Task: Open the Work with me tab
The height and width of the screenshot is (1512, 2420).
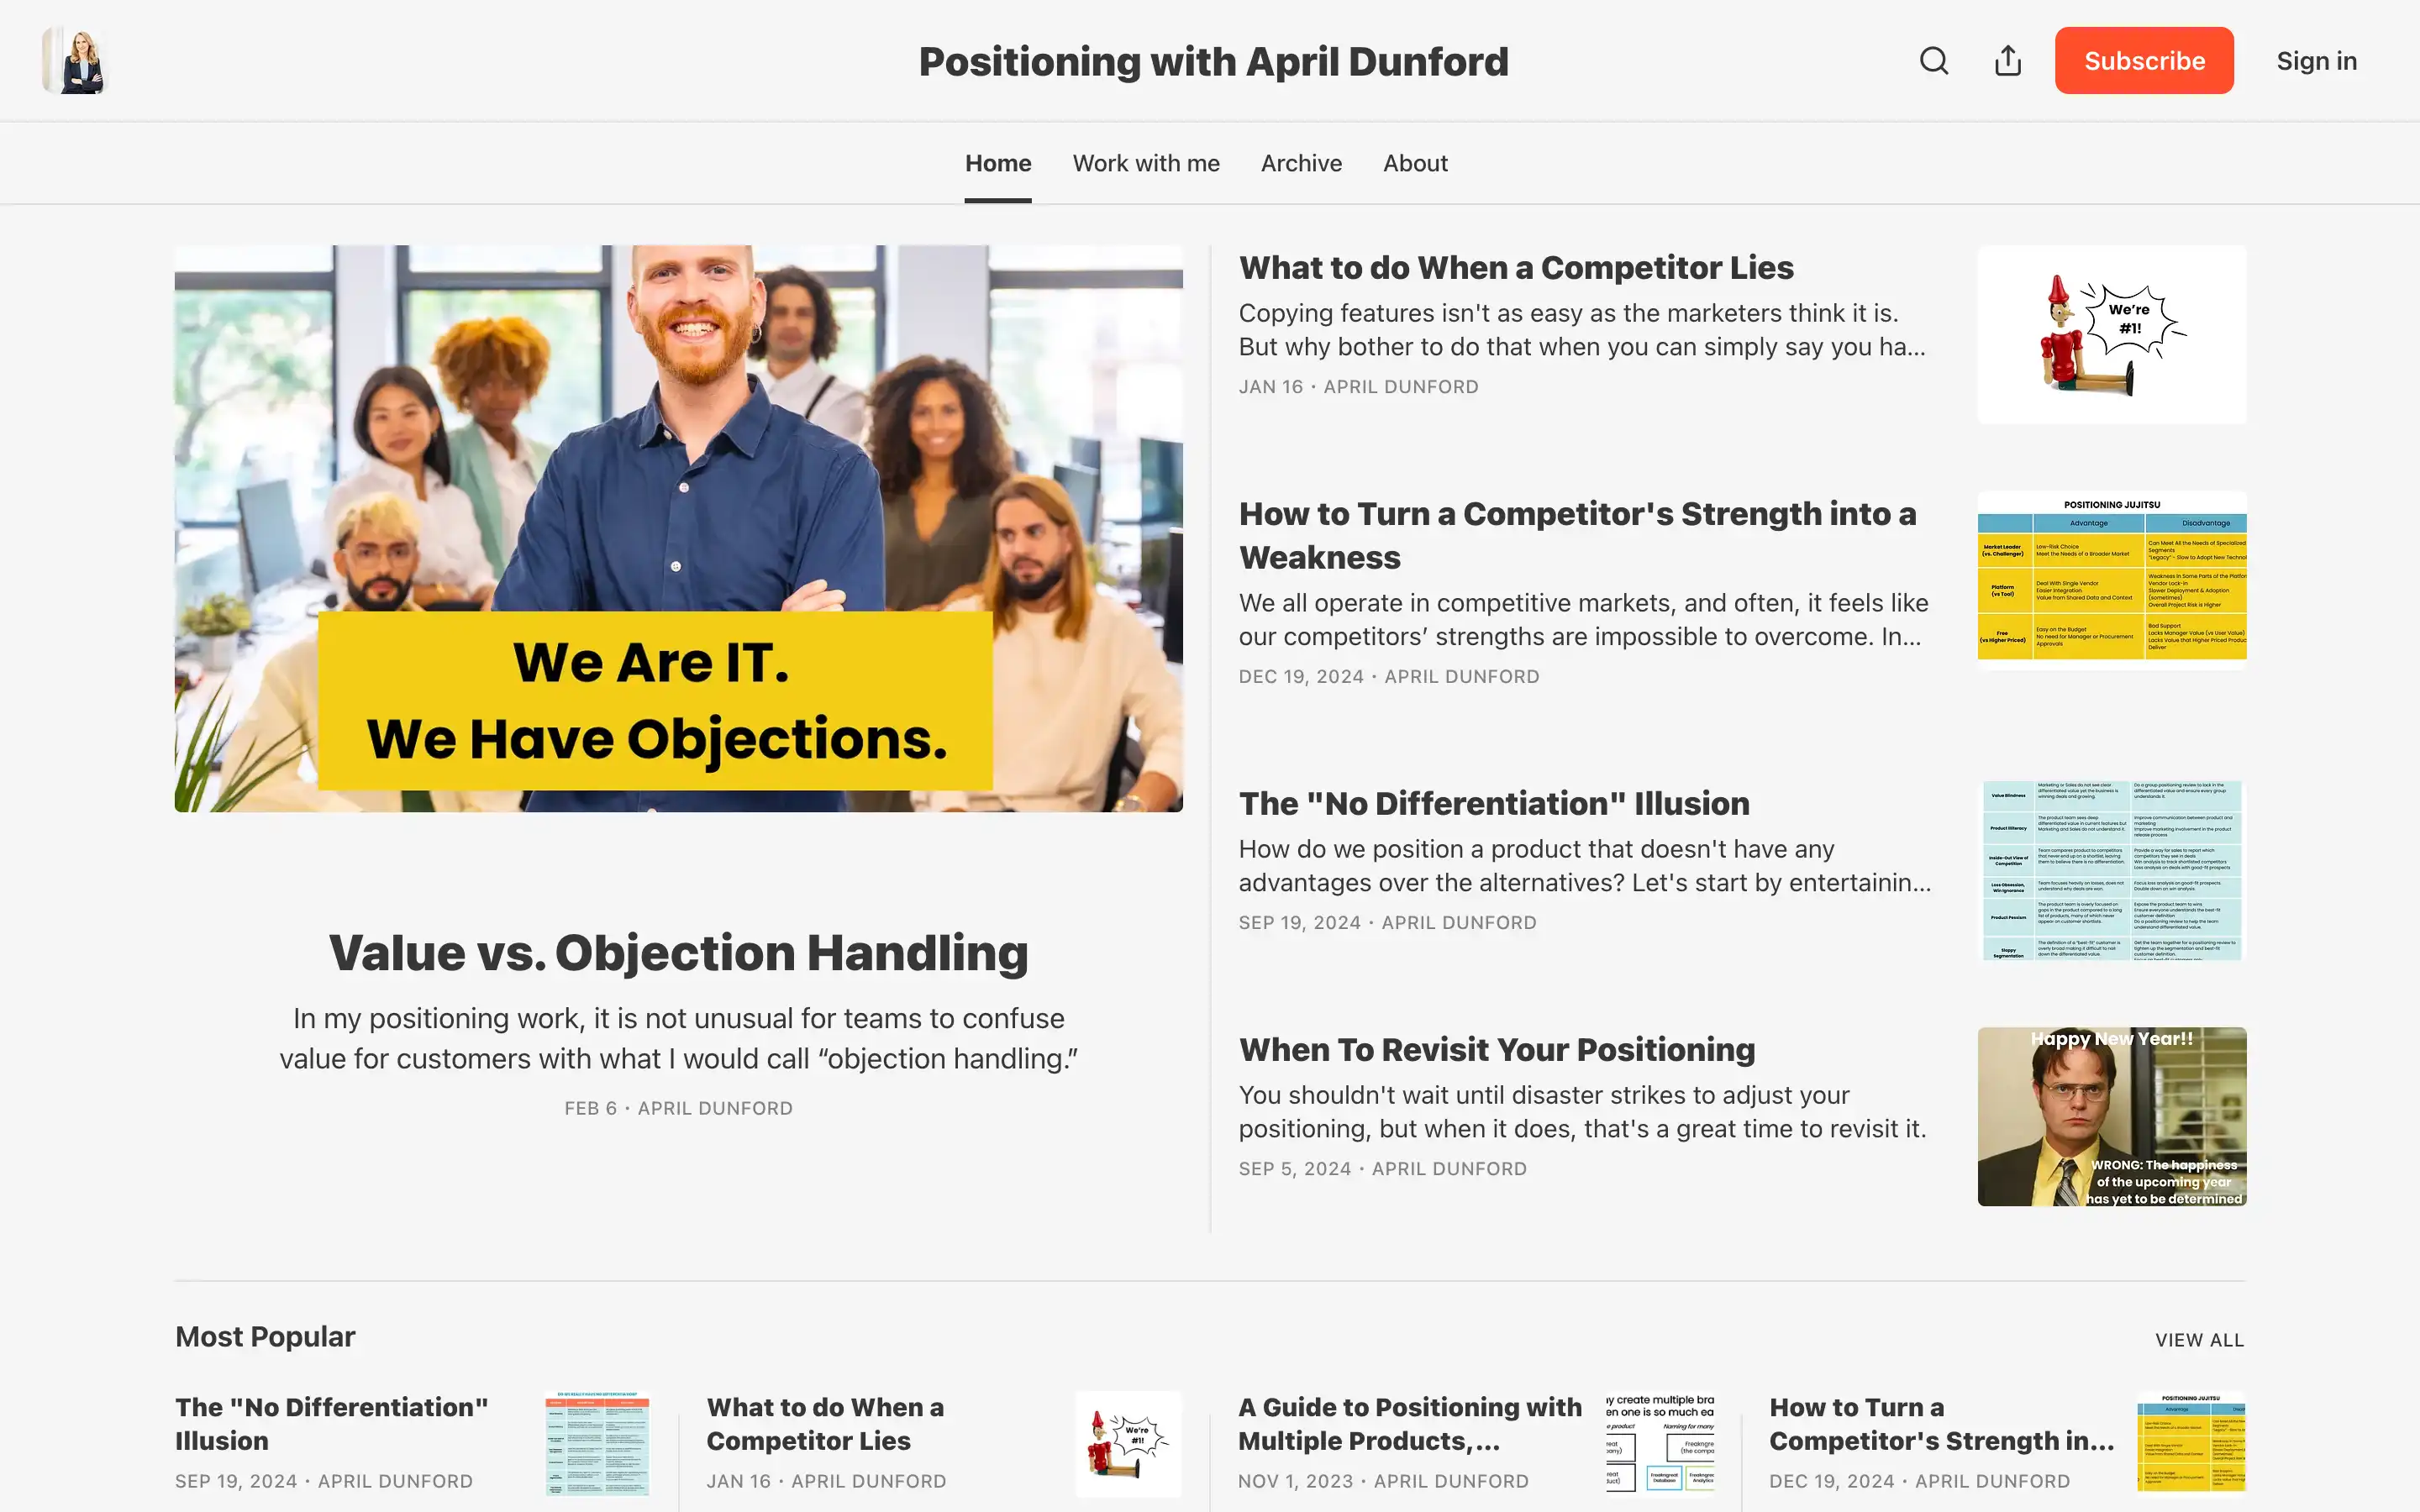Action: [1145, 163]
